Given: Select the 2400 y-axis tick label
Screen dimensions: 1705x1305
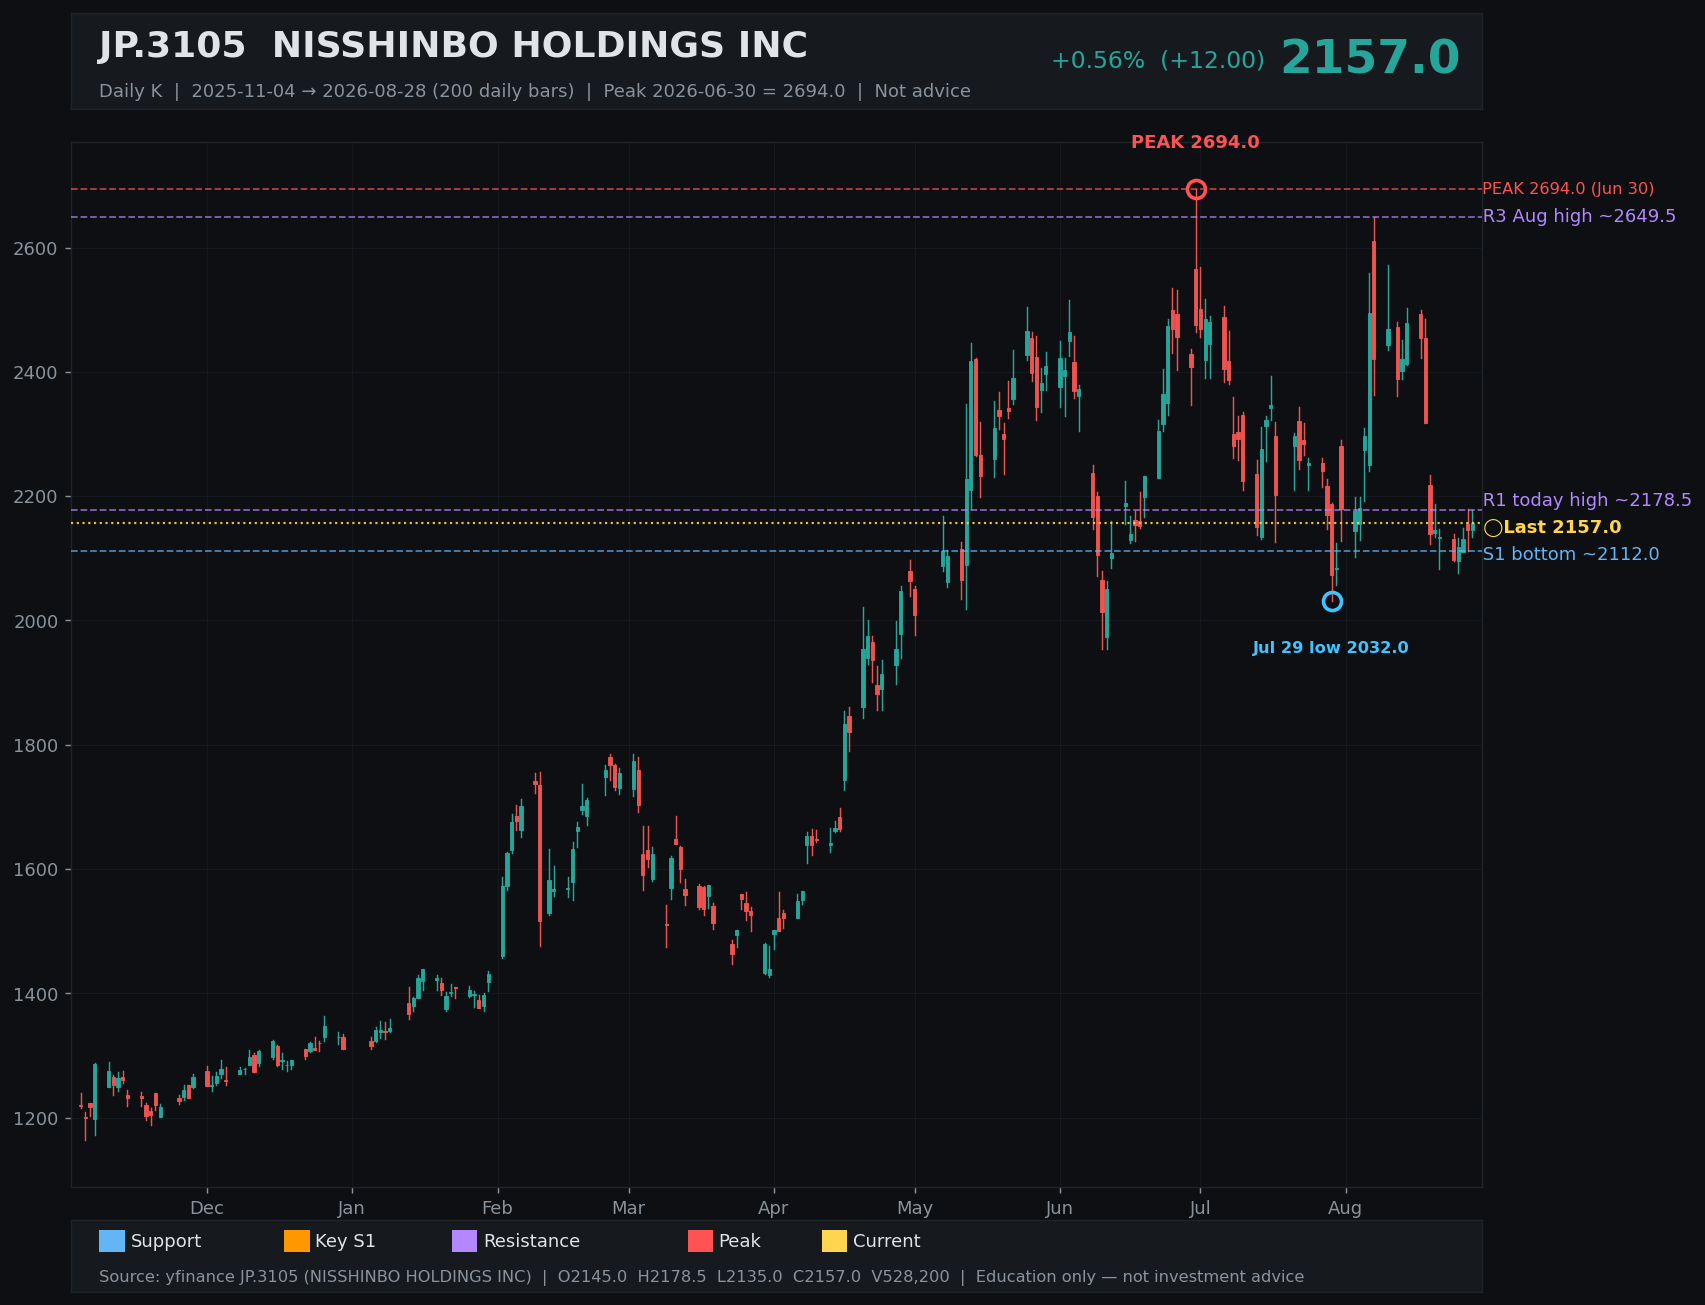Looking at the screenshot, I should pos(37,373).
